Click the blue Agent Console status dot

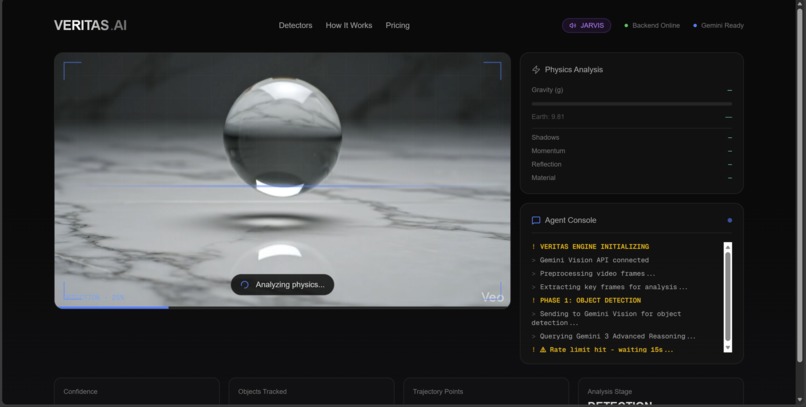pyautogui.click(x=729, y=220)
